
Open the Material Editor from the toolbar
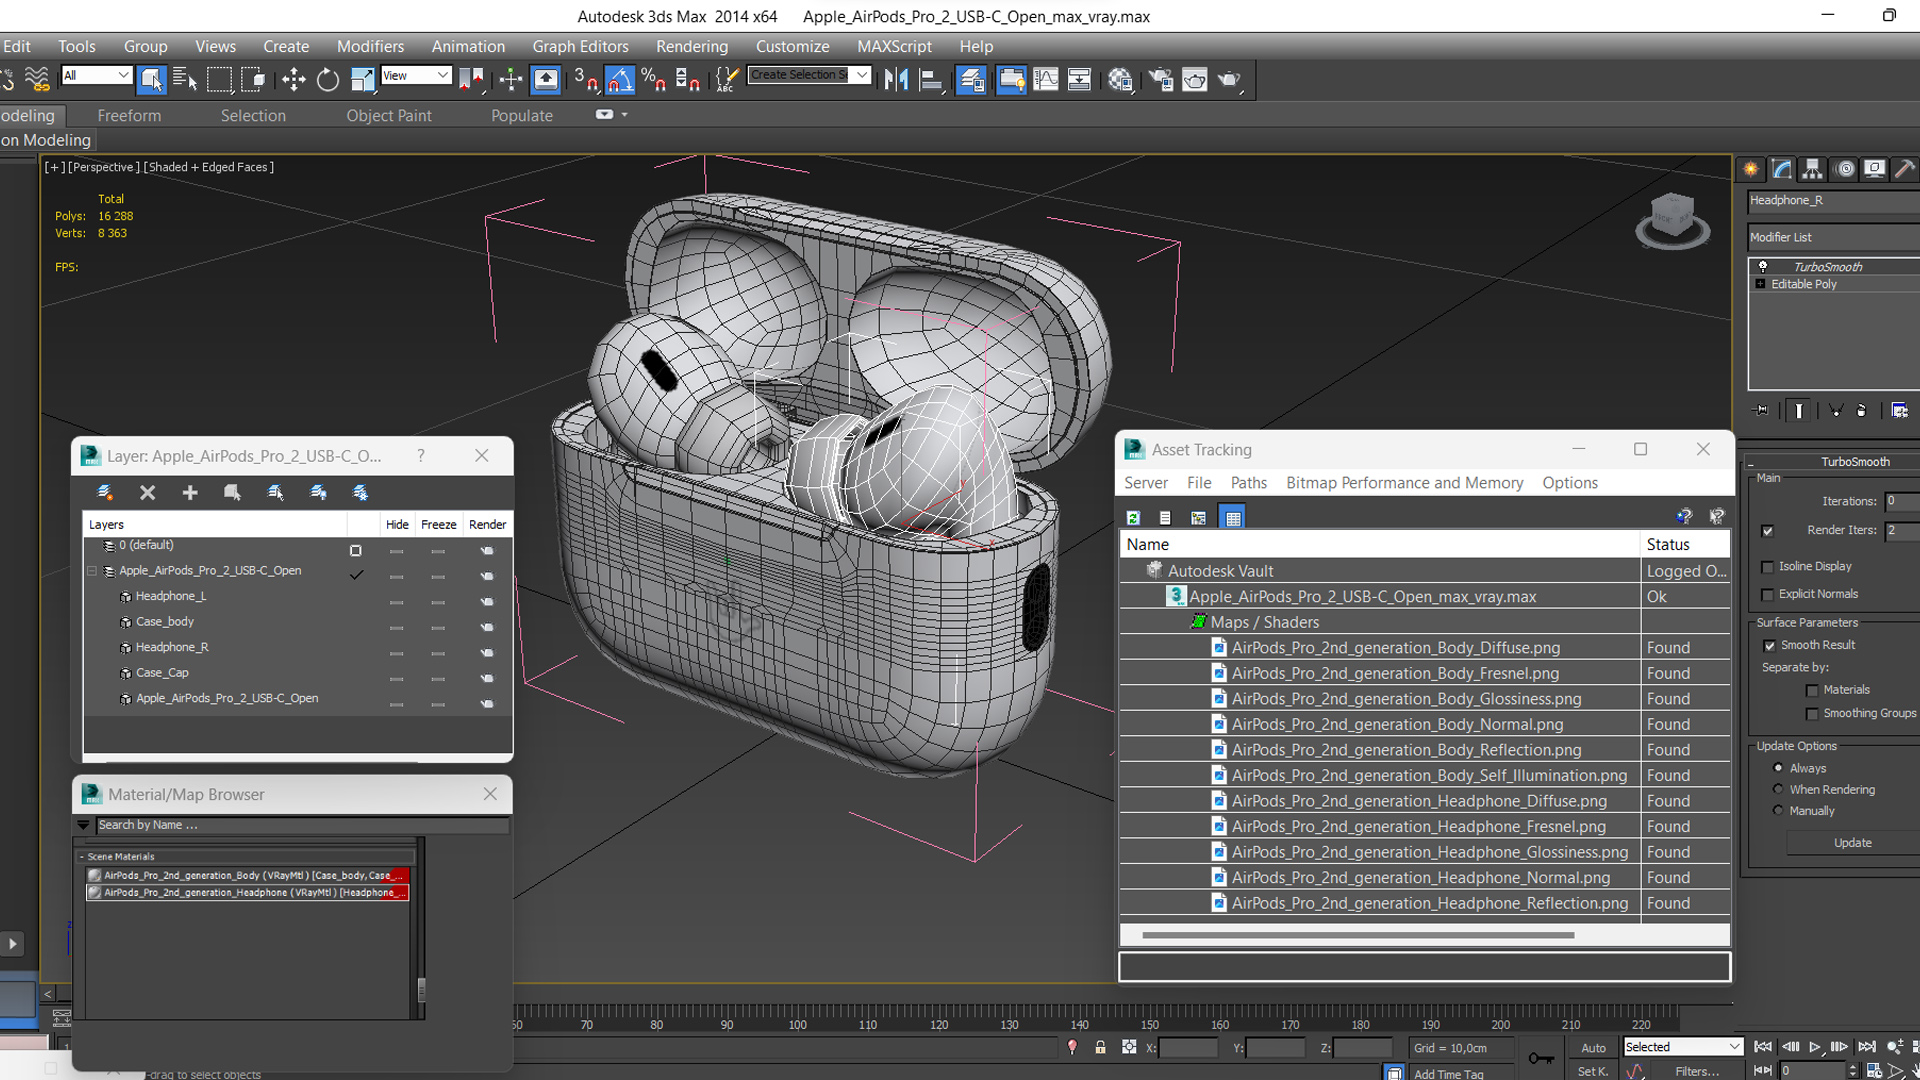[x=1120, y=79]
